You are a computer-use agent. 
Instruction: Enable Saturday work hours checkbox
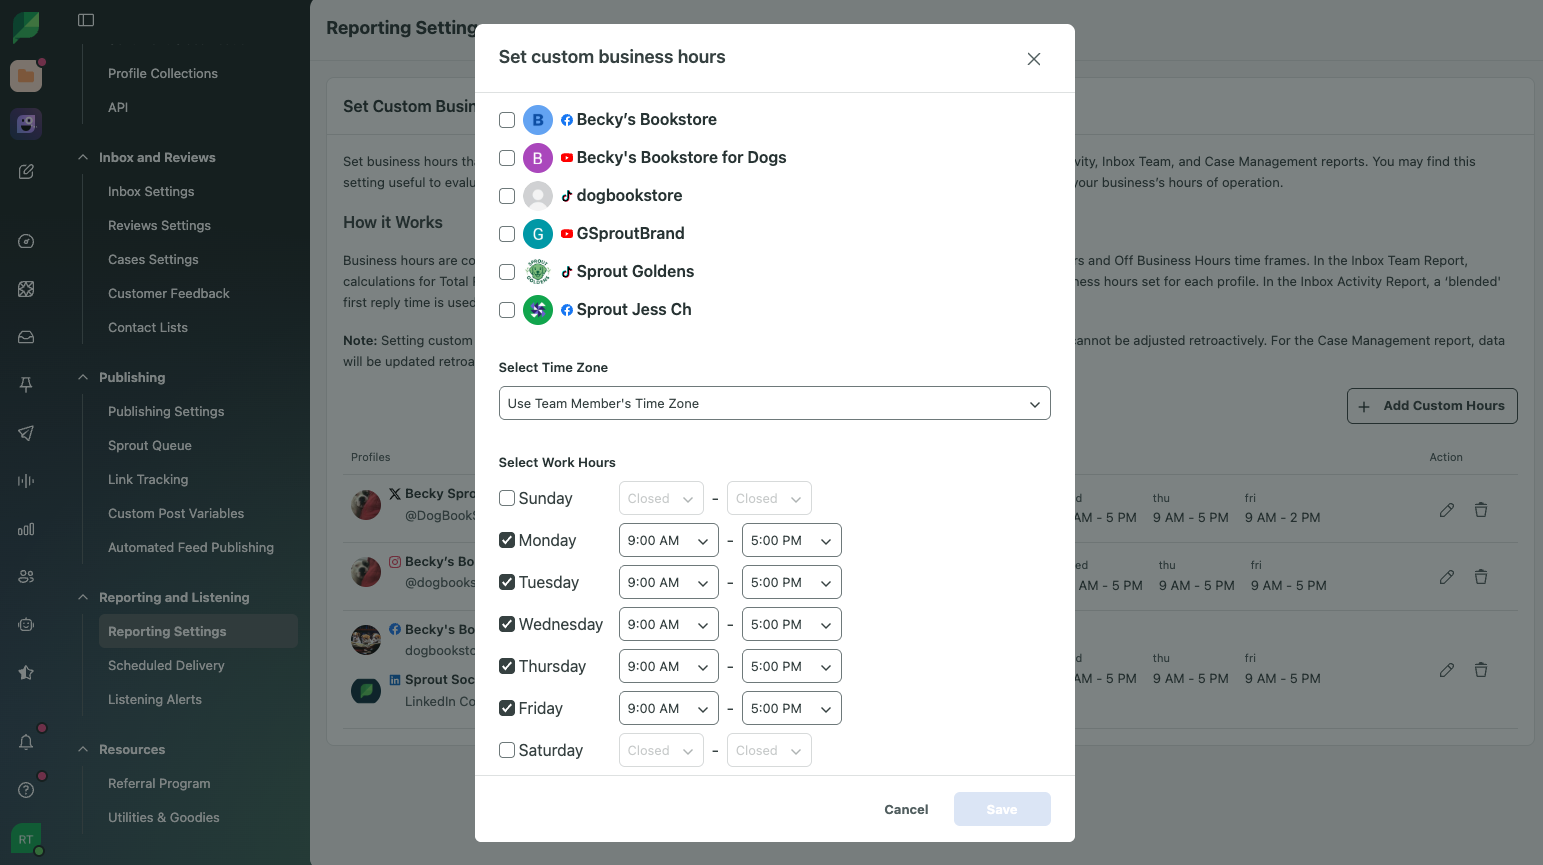[507, 750]
